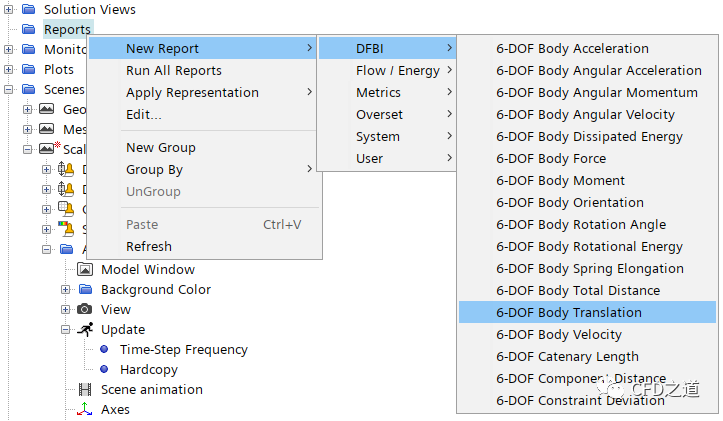Create a 6-DOF Body Dissipated Energy report
This screenshot has height=421, width=723.
[587, 136]
